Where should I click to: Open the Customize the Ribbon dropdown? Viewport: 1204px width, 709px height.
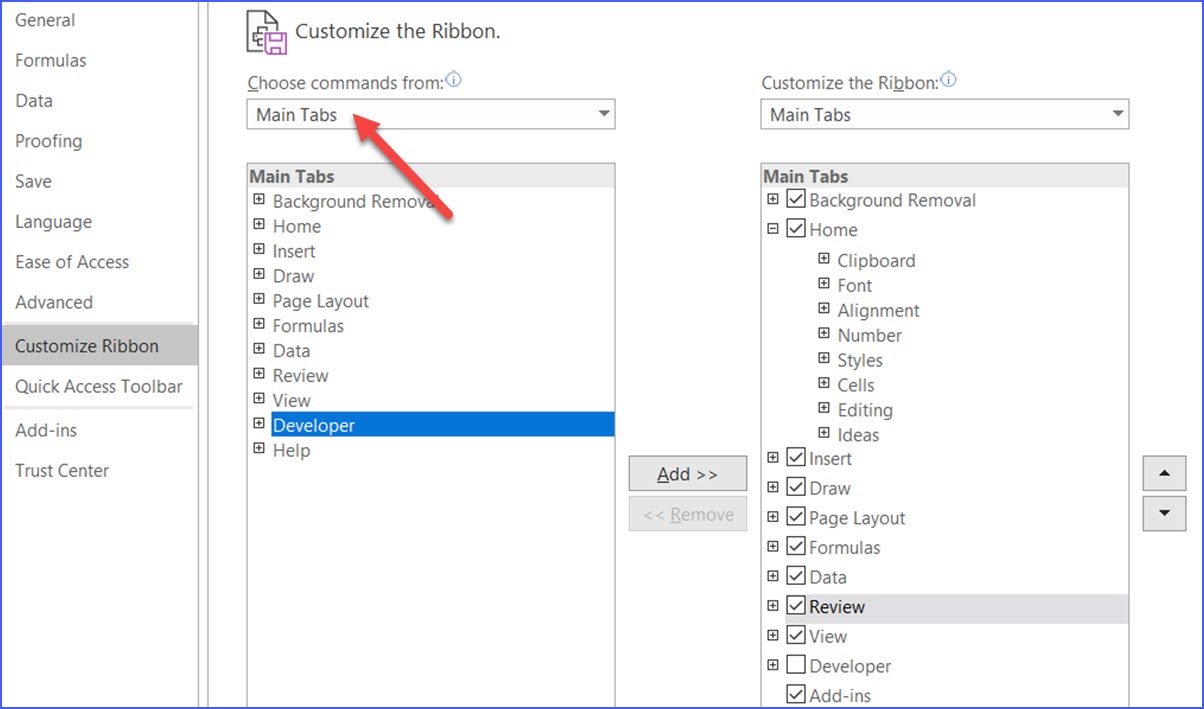click(x=1118, y=114)
